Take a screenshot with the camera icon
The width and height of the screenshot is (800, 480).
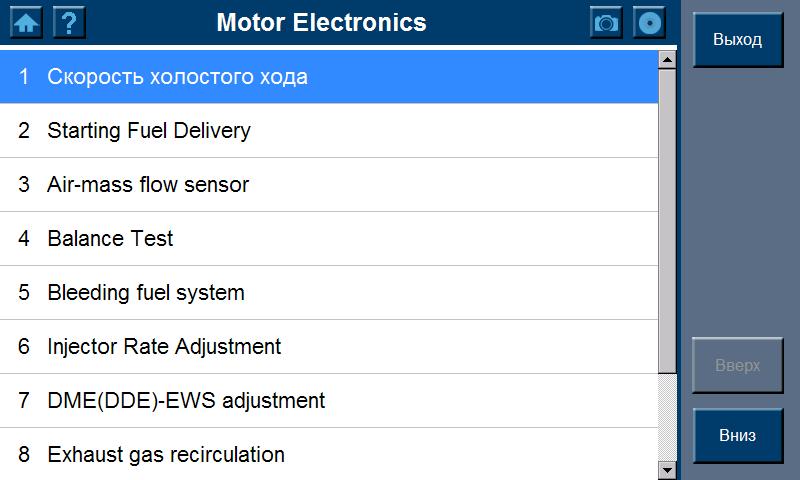tap(606, 22)
